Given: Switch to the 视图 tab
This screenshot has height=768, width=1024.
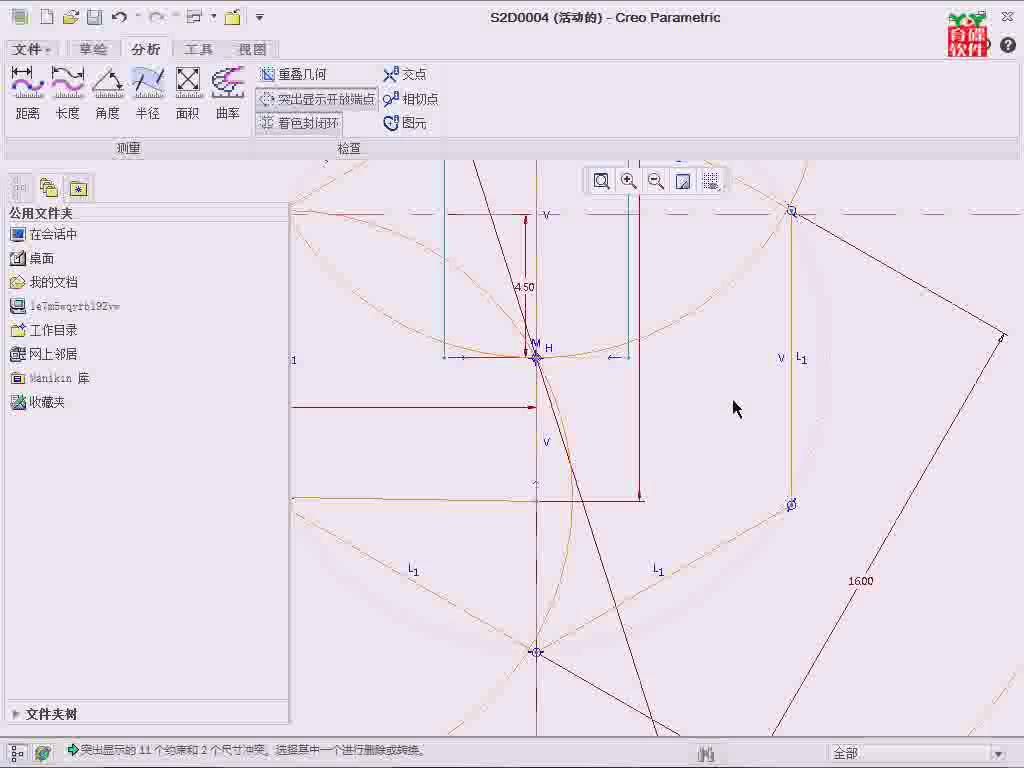Looking at the screenshot, I should 252,49.
